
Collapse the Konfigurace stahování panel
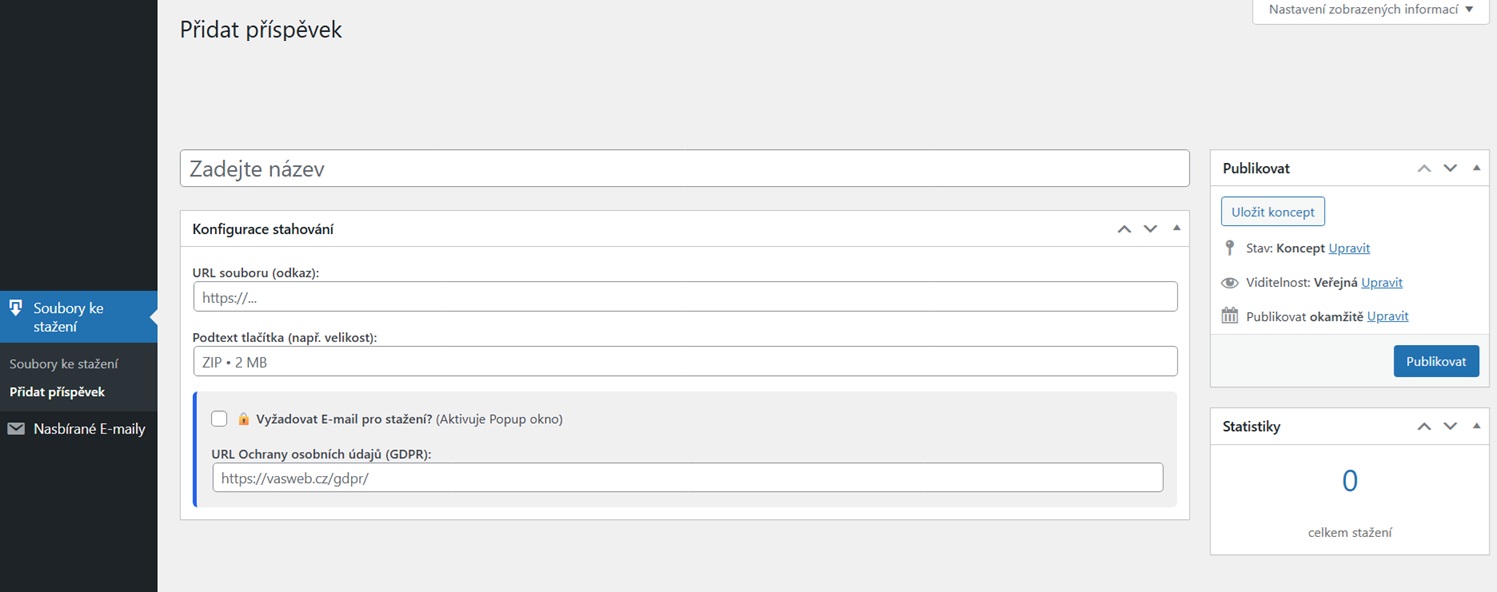pyautogui.click(x=1176, y=228)
